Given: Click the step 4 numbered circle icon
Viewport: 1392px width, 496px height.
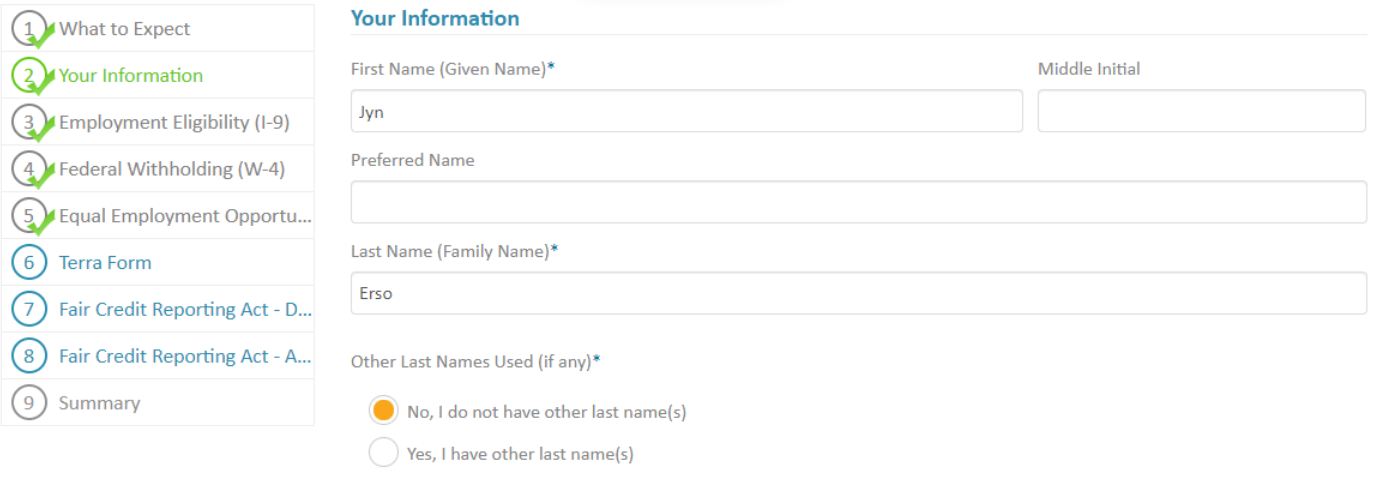Looking at the screenshot, I should (x=29, y=169).
